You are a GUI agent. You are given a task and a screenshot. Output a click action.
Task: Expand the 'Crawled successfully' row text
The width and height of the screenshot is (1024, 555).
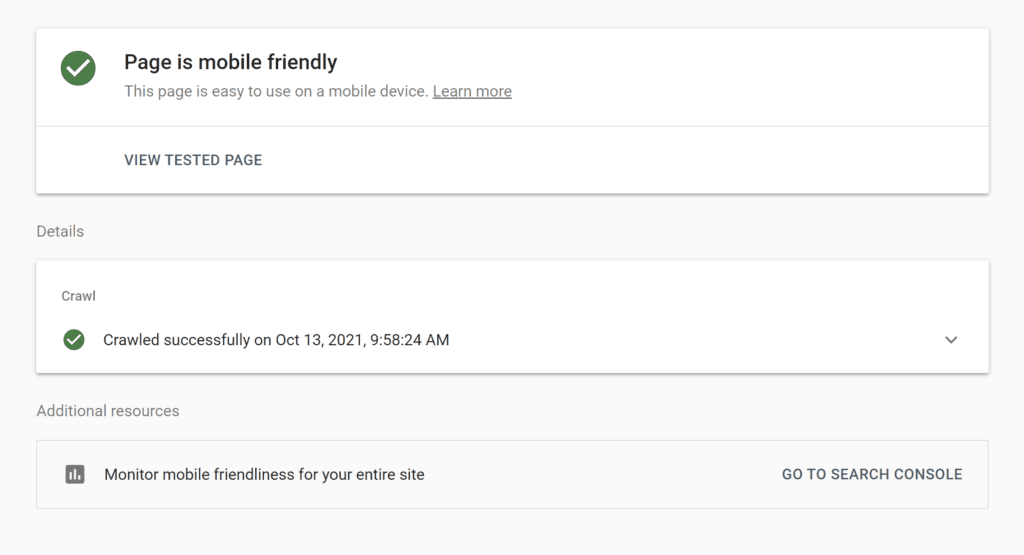tap(276, 340)
